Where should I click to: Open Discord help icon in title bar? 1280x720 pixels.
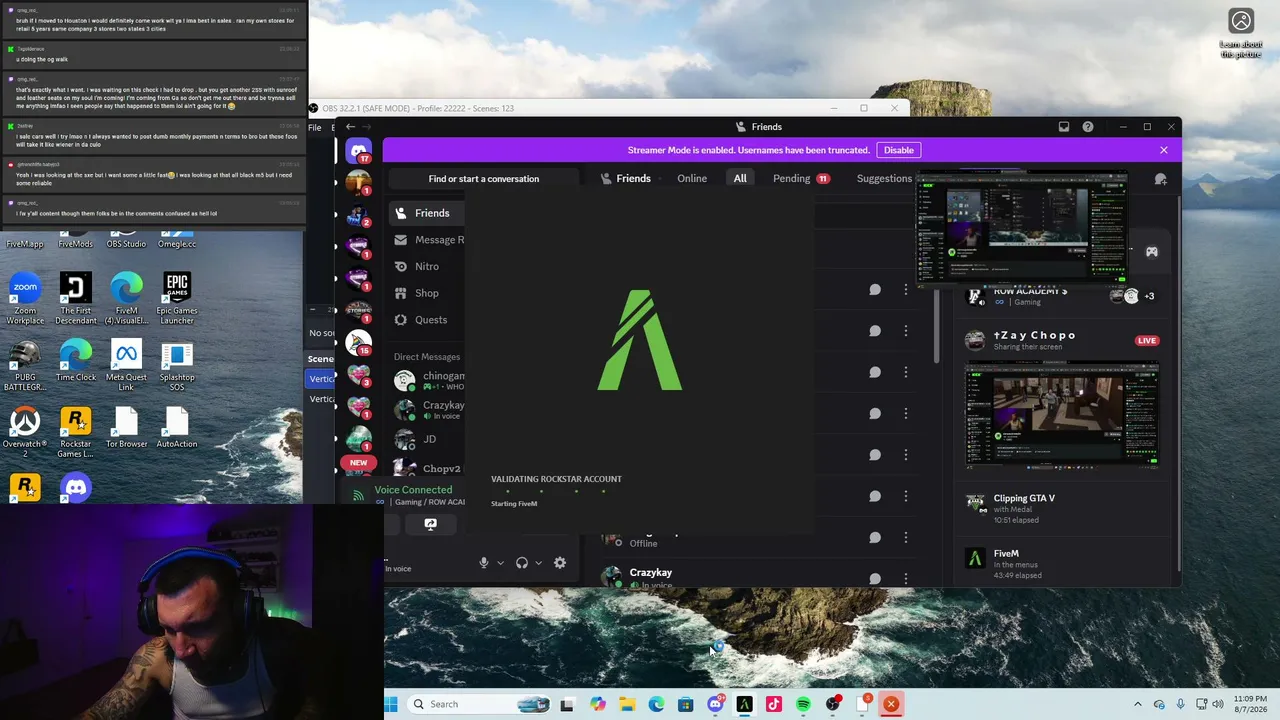[1088, 127]
